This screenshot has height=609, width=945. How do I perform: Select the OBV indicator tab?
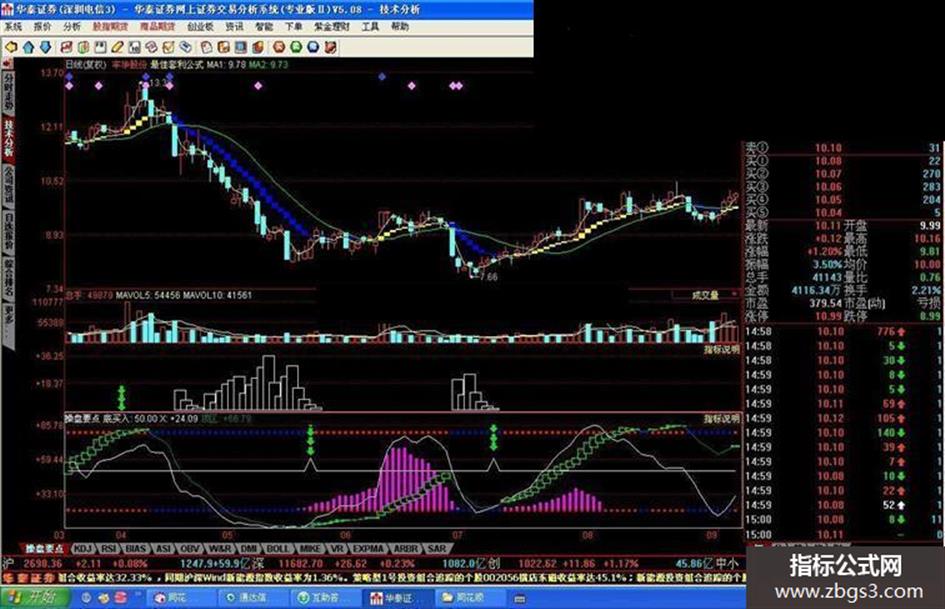pos(190,548)
